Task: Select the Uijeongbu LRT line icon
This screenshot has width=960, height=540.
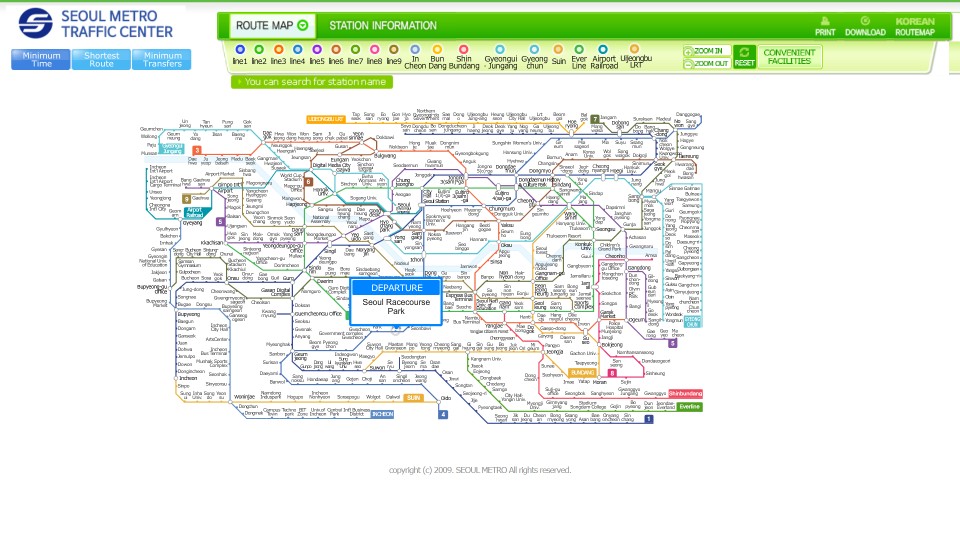Action: pyautogui.click(x=635, y=49)
